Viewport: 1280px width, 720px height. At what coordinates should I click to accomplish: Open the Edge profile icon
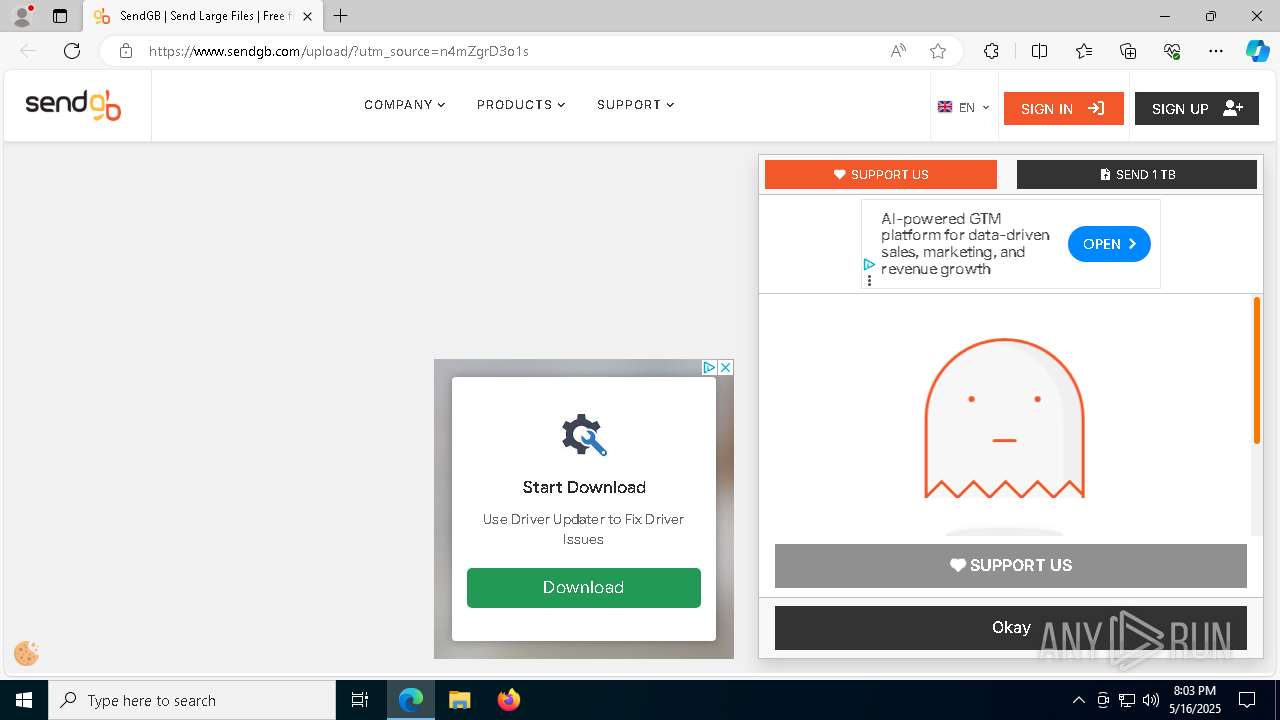(22, 16)
